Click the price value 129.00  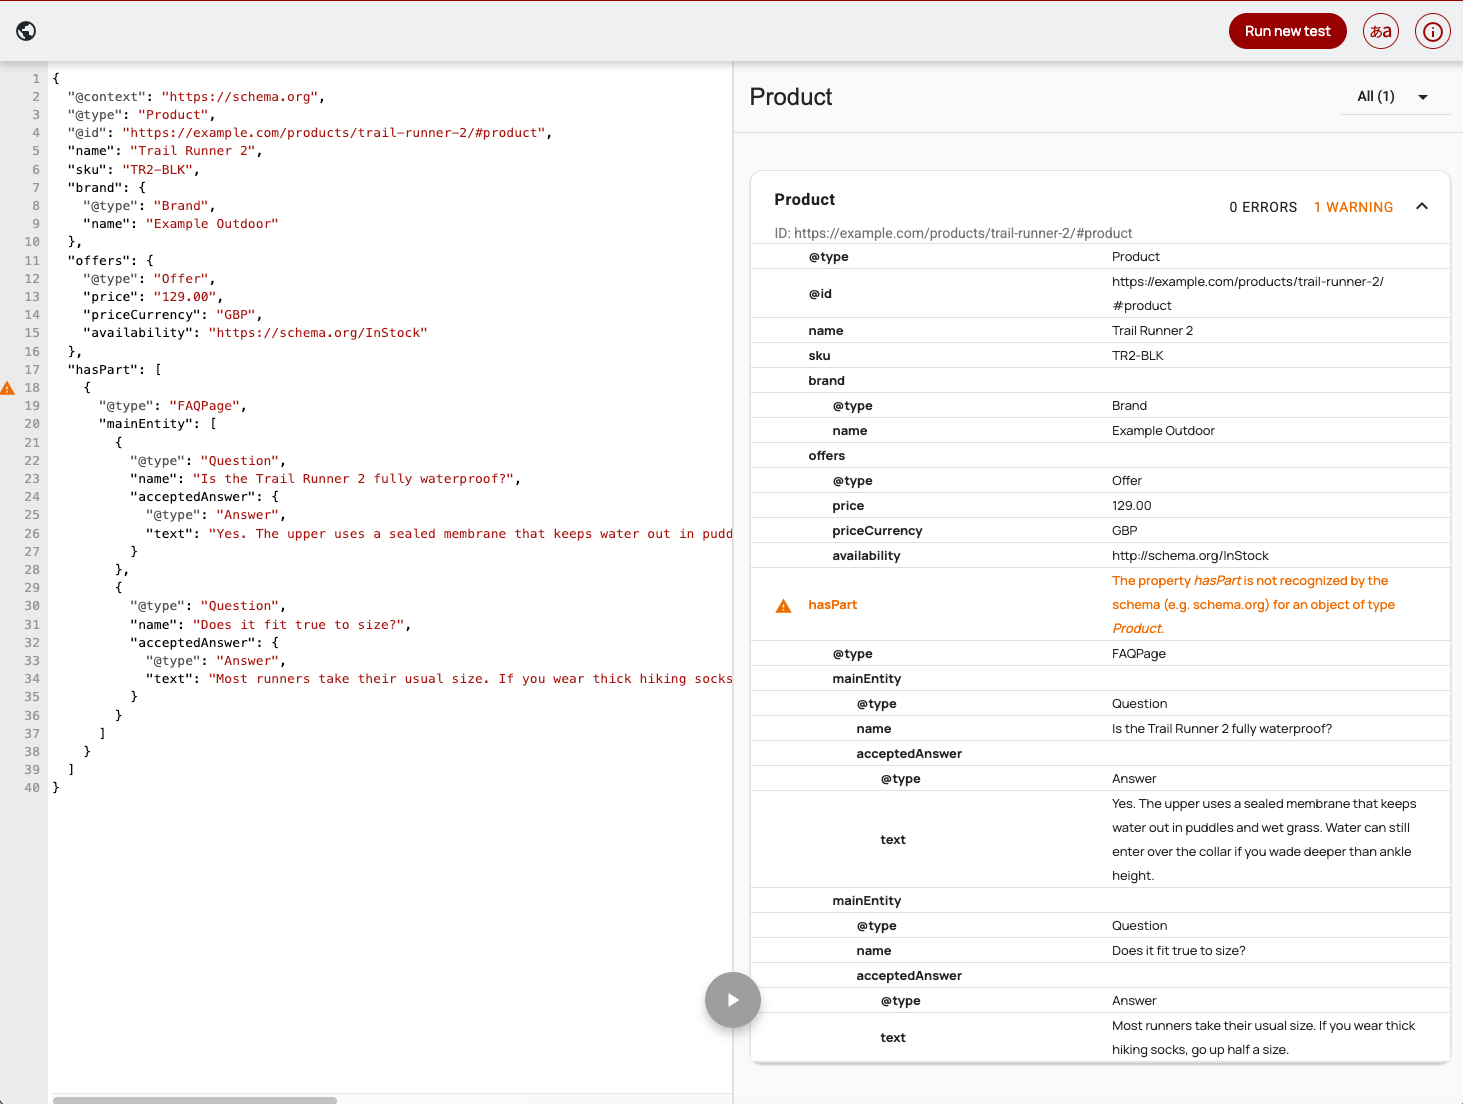tap(1132, 506)
